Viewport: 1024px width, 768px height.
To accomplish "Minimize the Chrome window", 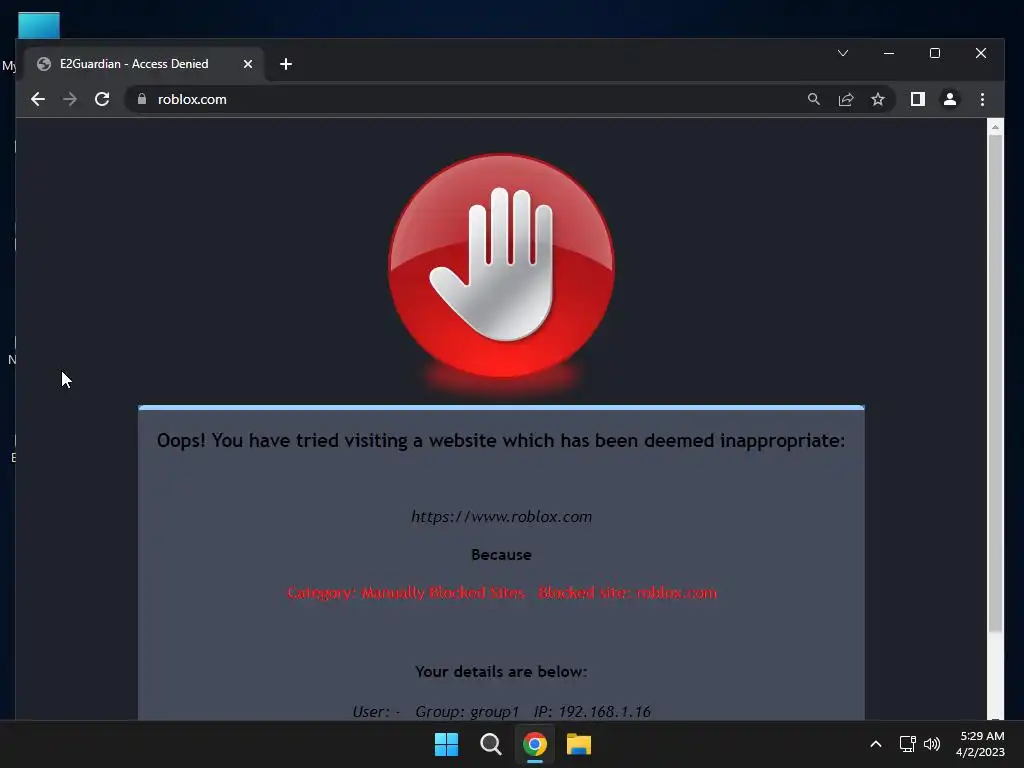I will (889, 53).
